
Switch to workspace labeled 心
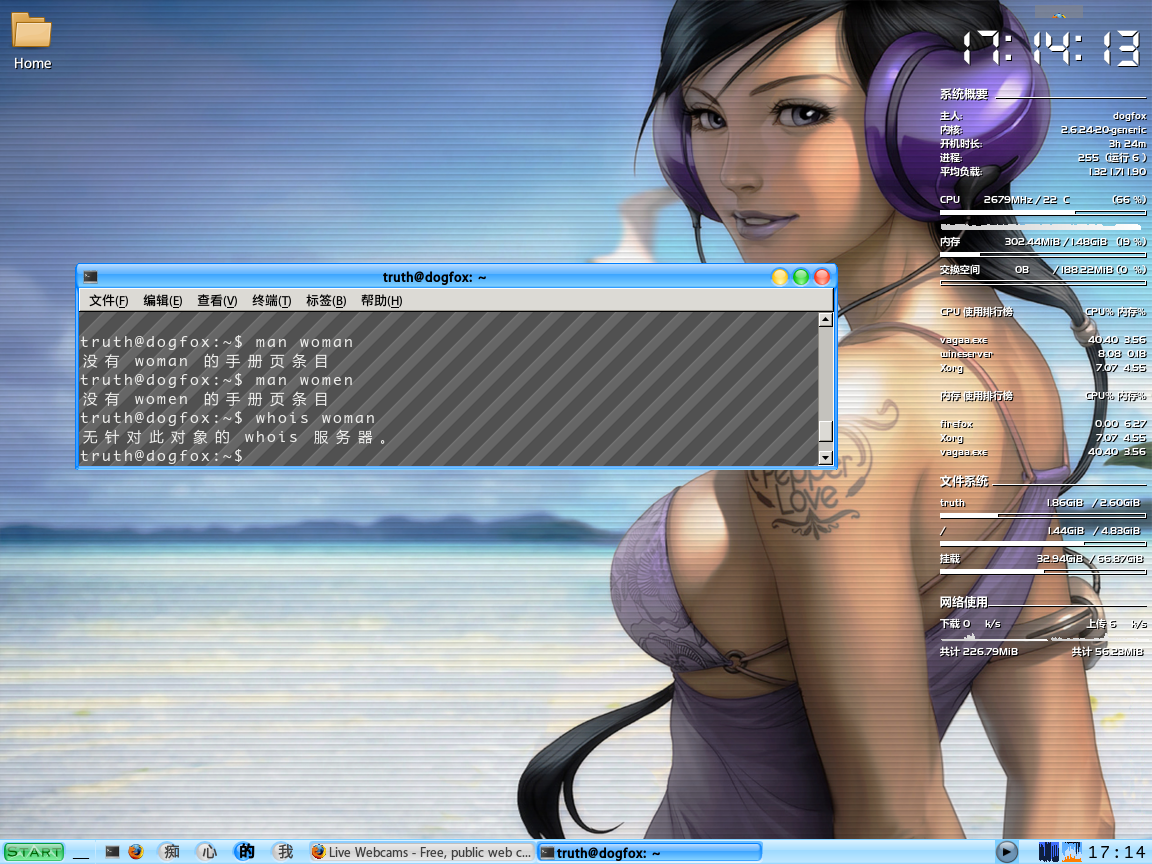pos(209,852)
